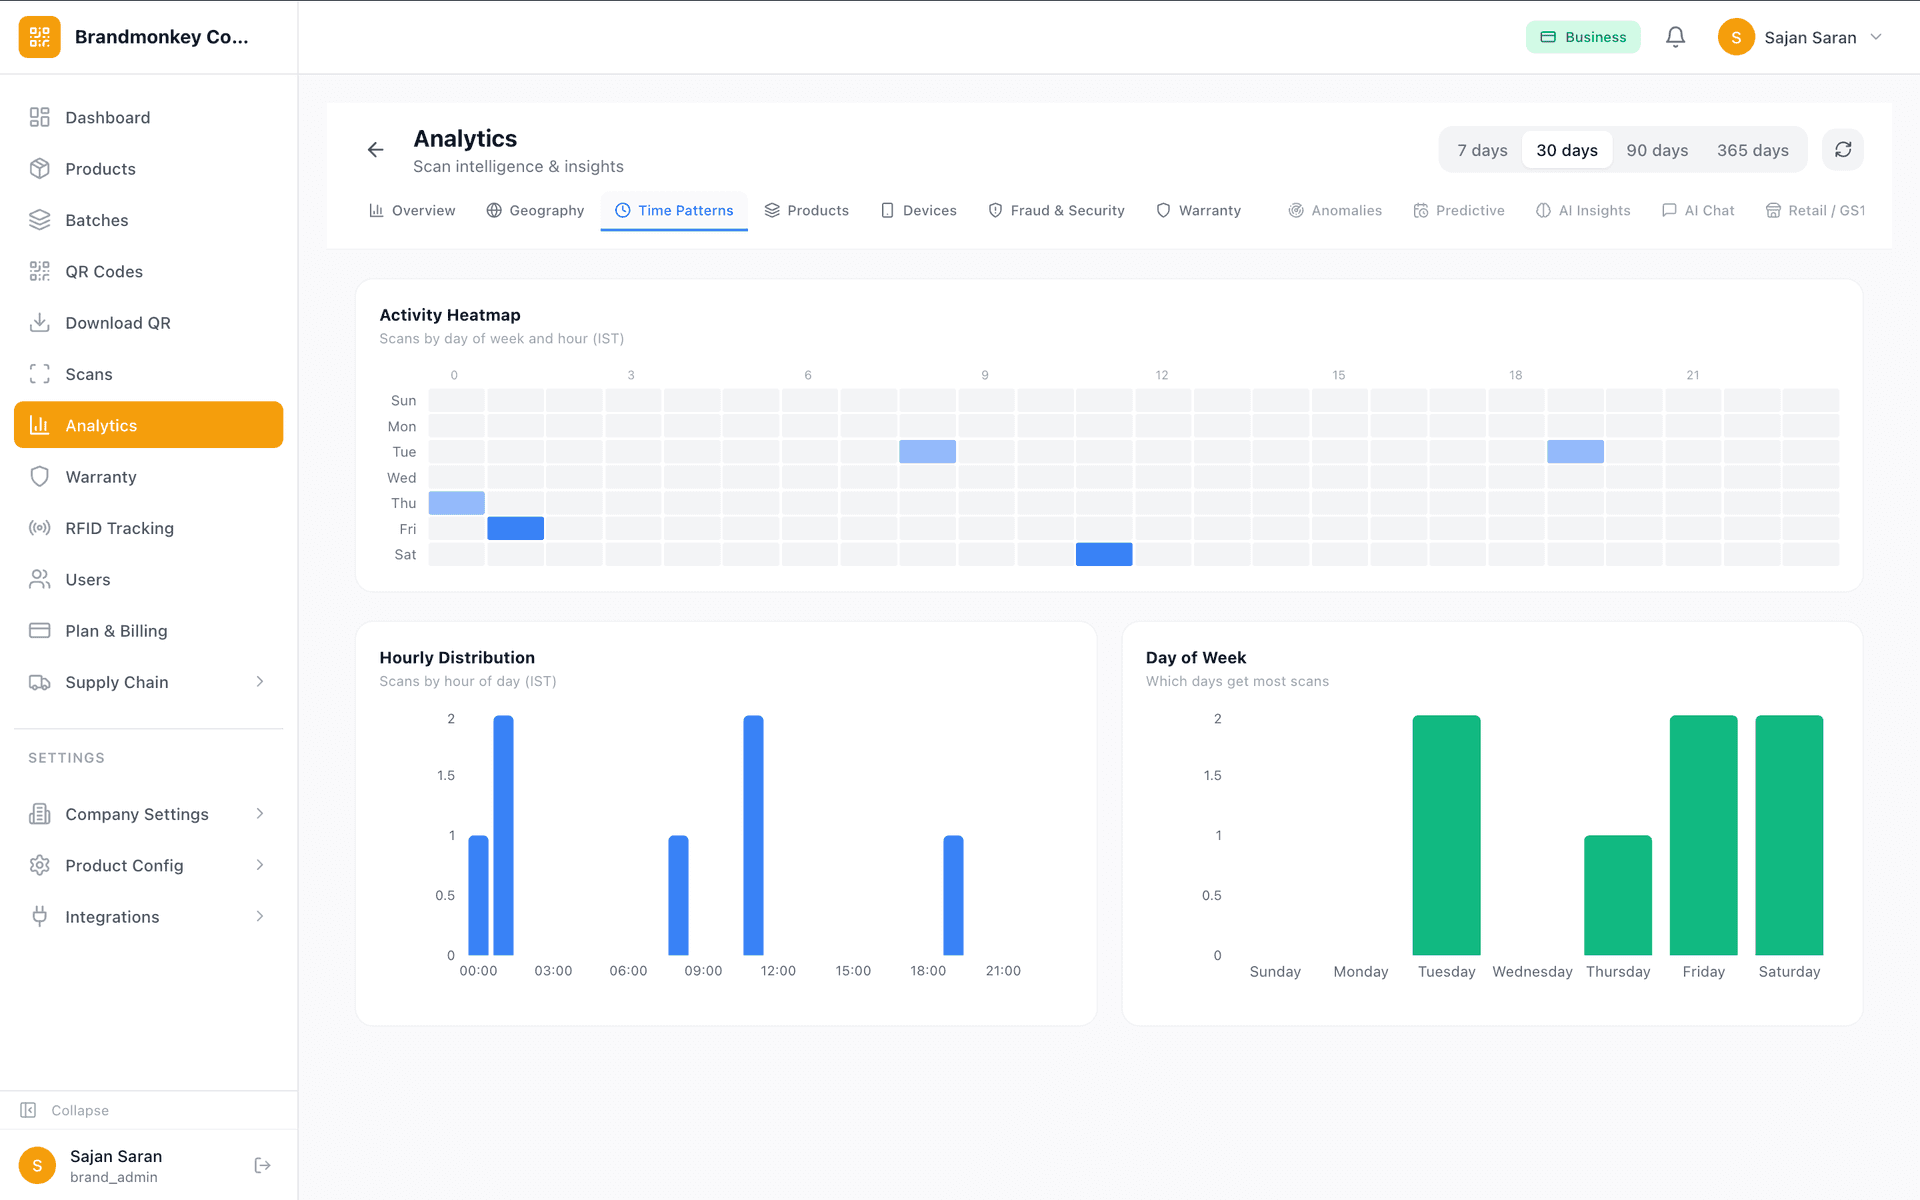Select the Download QR tool
1920x1200 pixels.
(x=117, y=322)
